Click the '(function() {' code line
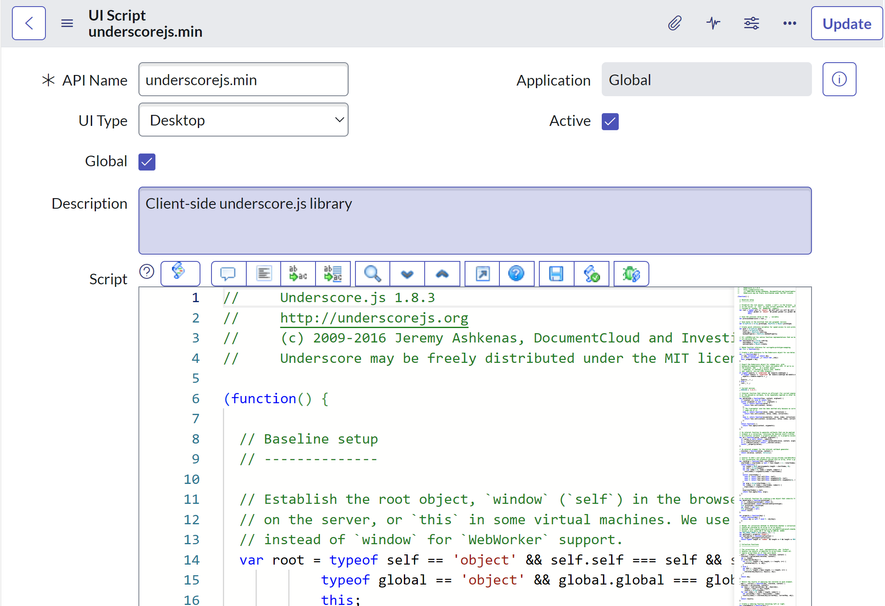 click(x=276, y=398)
